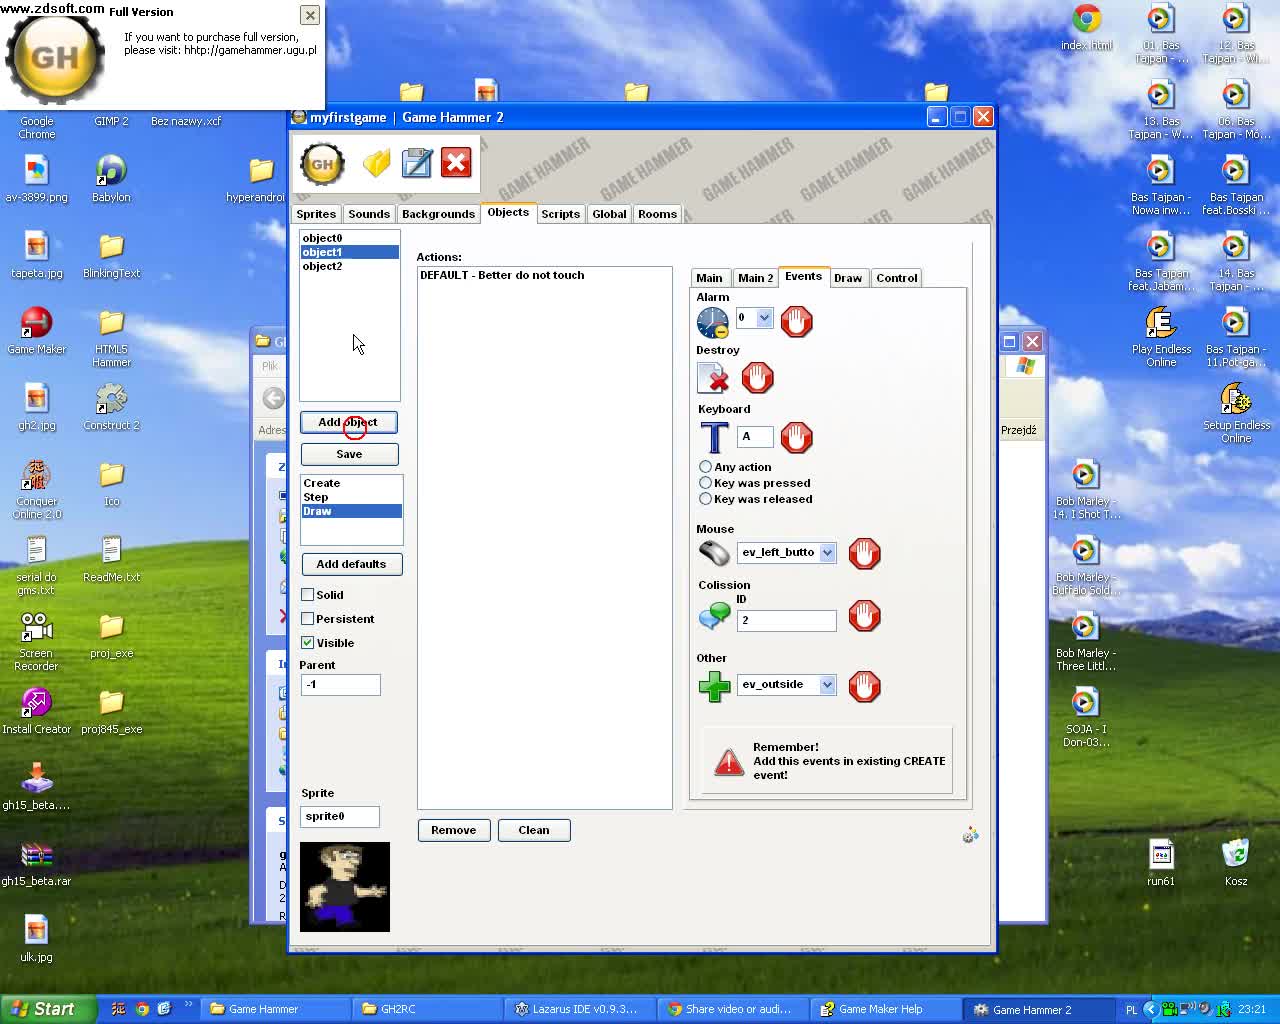Switch to the Main 2 actions tab
The image size is (1280, 1024).
(x=755, y=278)
